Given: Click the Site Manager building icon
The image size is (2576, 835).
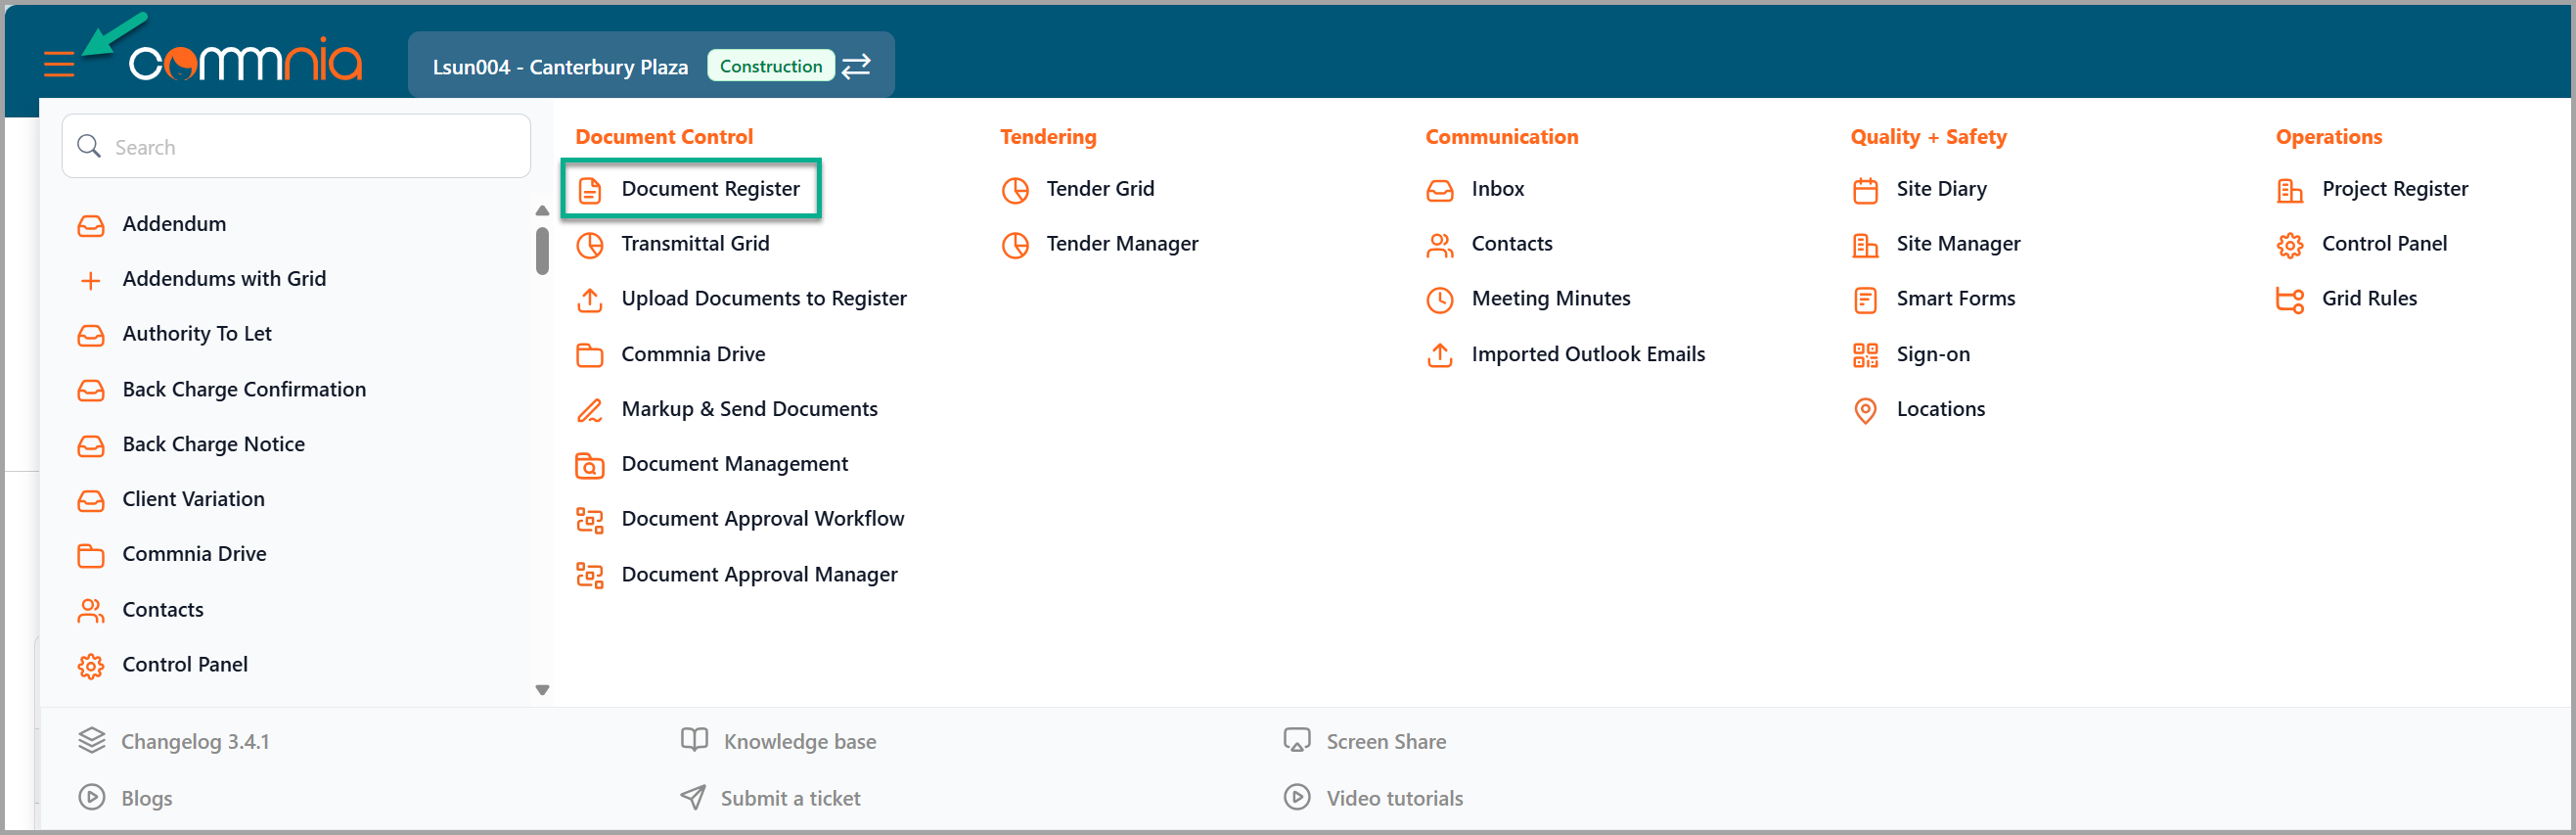Looking at the screenshot, I should point(1865,245).
